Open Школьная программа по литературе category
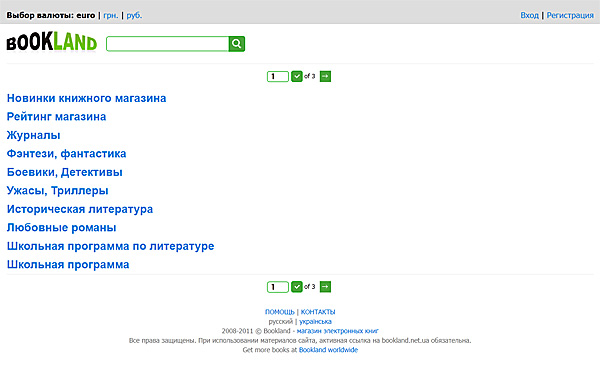The width and height of the screenshot is (600, 375). pos(111,246)
